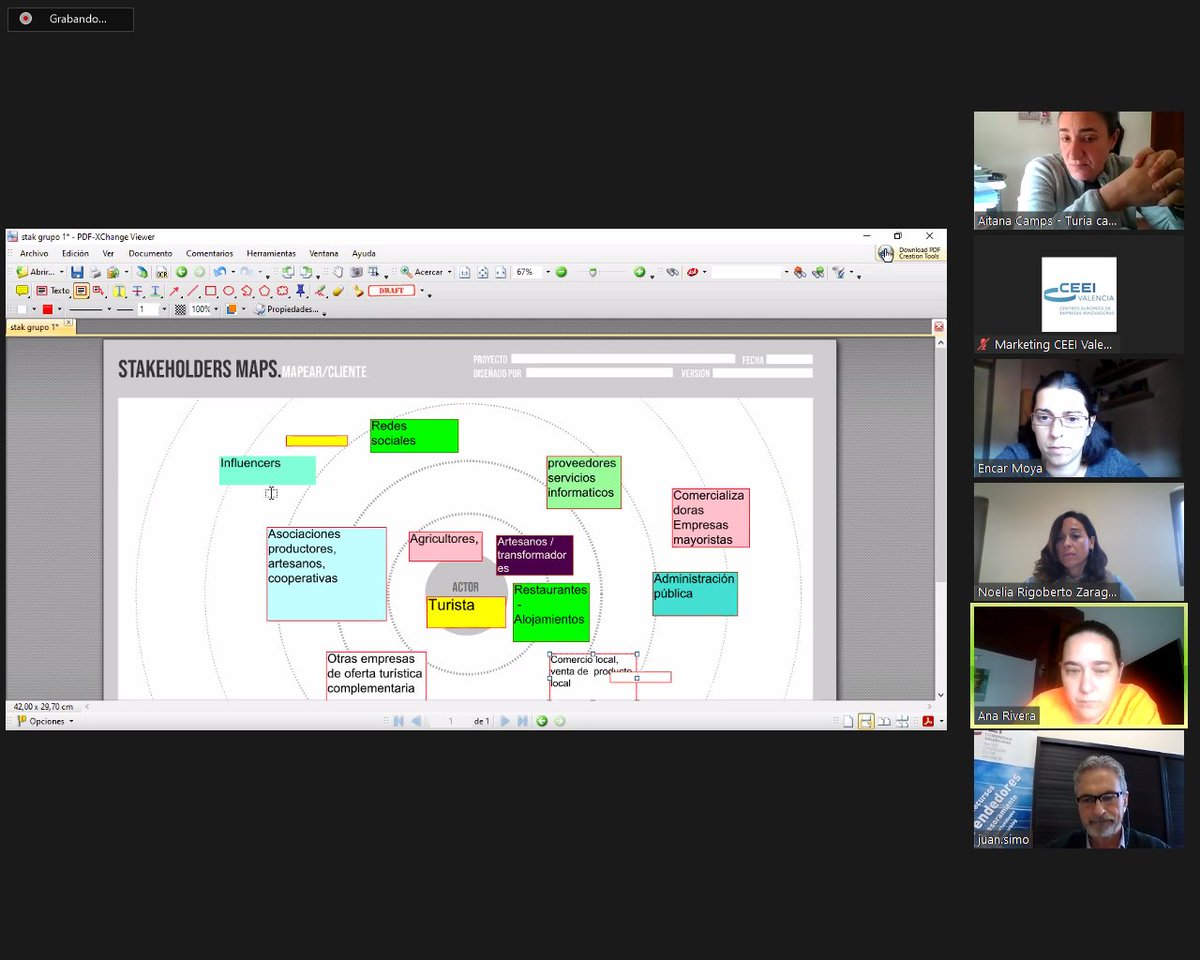
Task: Open the binoculars Find tool
Action: [672, 272]
